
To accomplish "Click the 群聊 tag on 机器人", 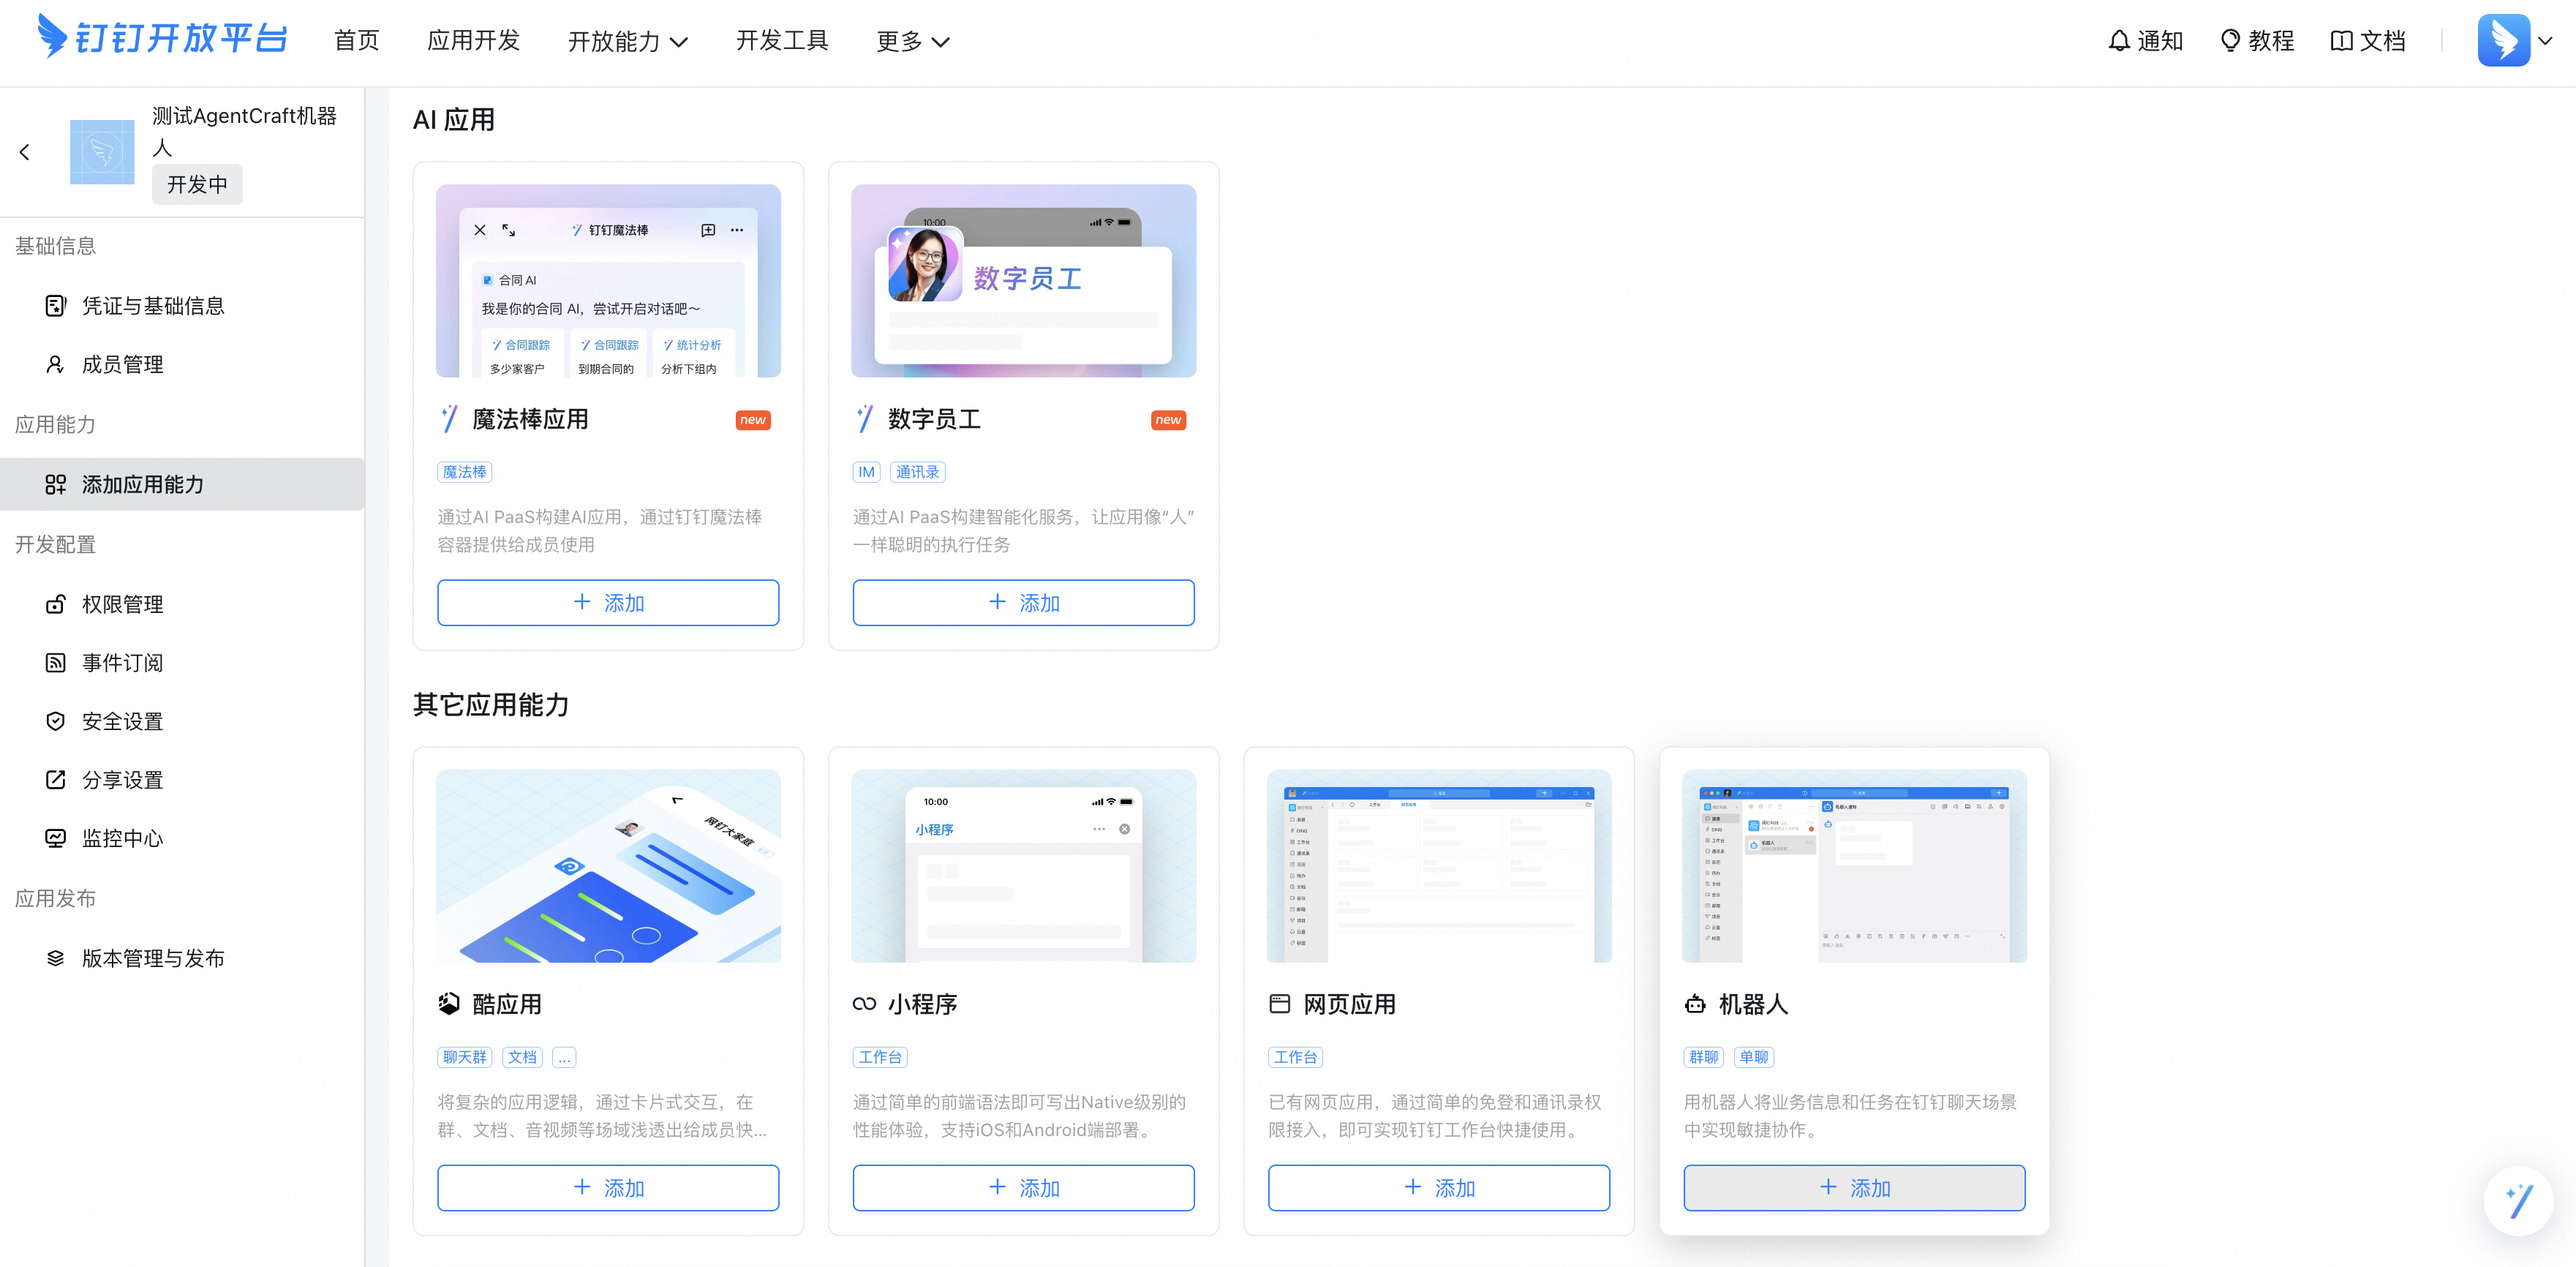I will point(1703,1057).
